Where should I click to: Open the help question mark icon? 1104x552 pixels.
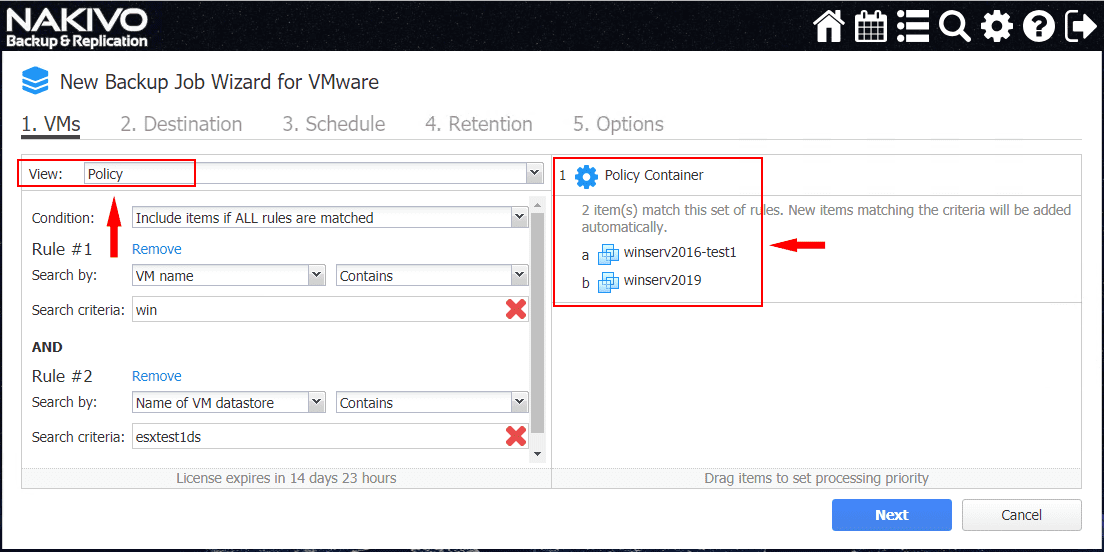[x=1039, y=27]
